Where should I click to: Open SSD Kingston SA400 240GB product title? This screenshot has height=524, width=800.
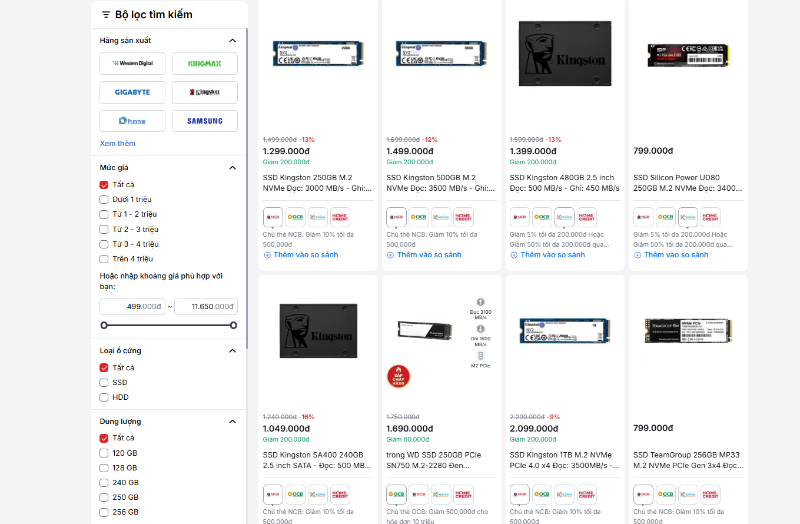click(317, 460)
